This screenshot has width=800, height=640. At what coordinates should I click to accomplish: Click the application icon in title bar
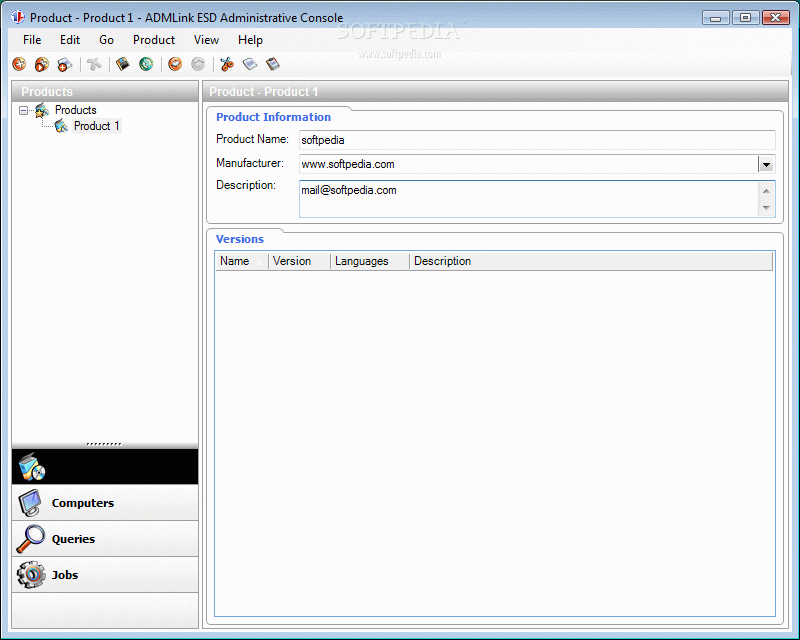[18, 17]
